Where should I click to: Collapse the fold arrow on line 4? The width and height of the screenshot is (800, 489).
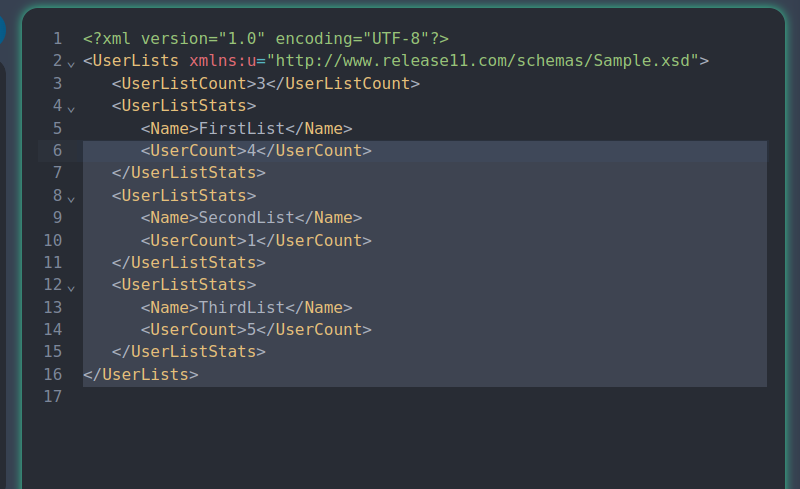click(71, 107)
